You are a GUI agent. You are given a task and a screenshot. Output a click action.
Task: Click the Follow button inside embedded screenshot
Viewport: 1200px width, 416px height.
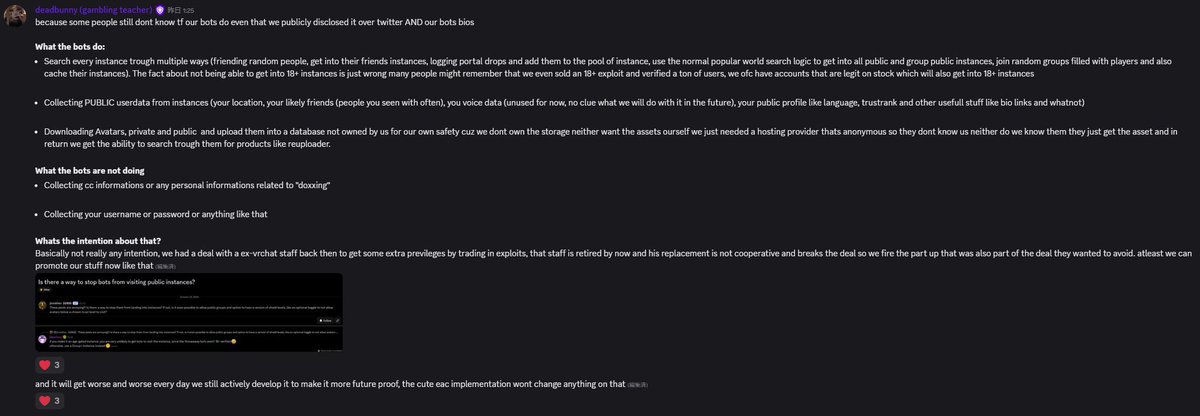[323, 321]
